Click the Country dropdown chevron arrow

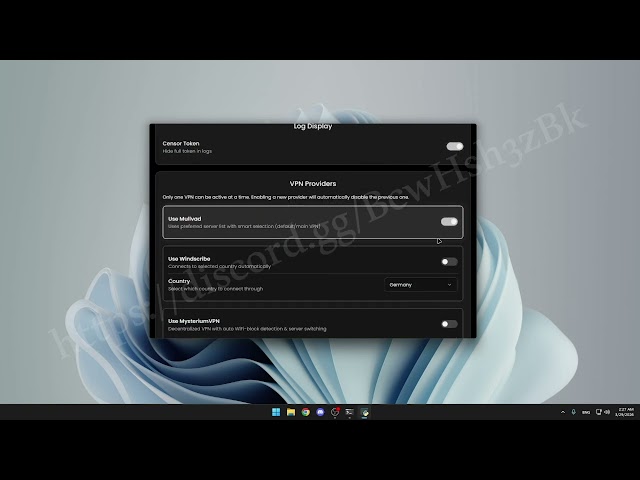(449, 285)
